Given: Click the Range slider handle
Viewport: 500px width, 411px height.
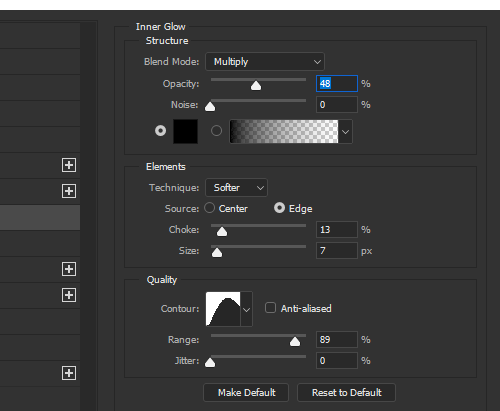Looking at the screenshot, I should pyautogui.click(x=295, y=342).
